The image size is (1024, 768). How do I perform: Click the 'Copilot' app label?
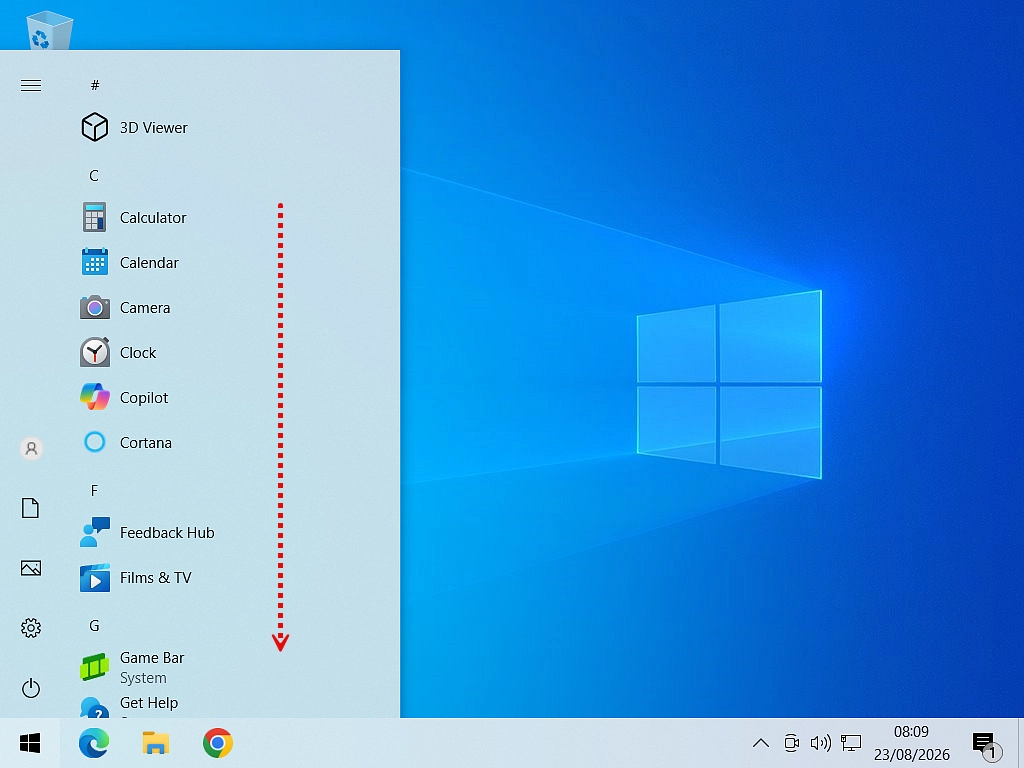(144, 398)
